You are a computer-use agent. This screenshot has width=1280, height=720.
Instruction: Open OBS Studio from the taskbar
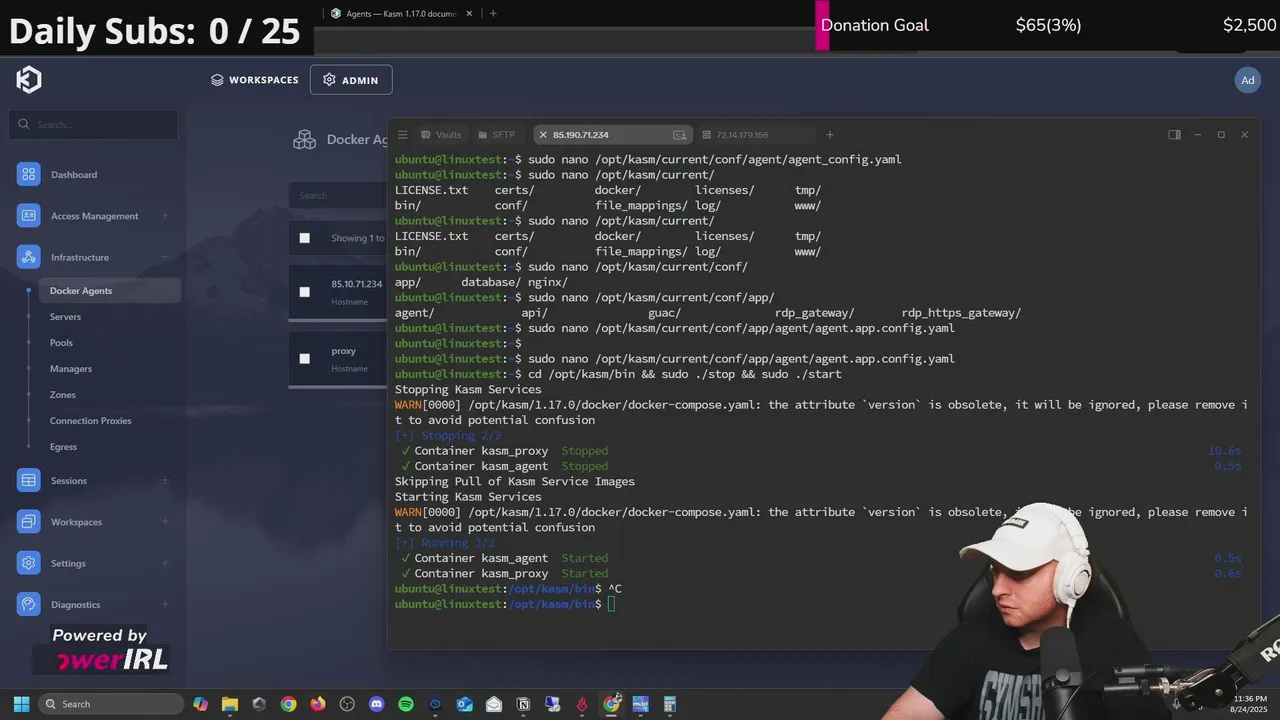point(347,704)
